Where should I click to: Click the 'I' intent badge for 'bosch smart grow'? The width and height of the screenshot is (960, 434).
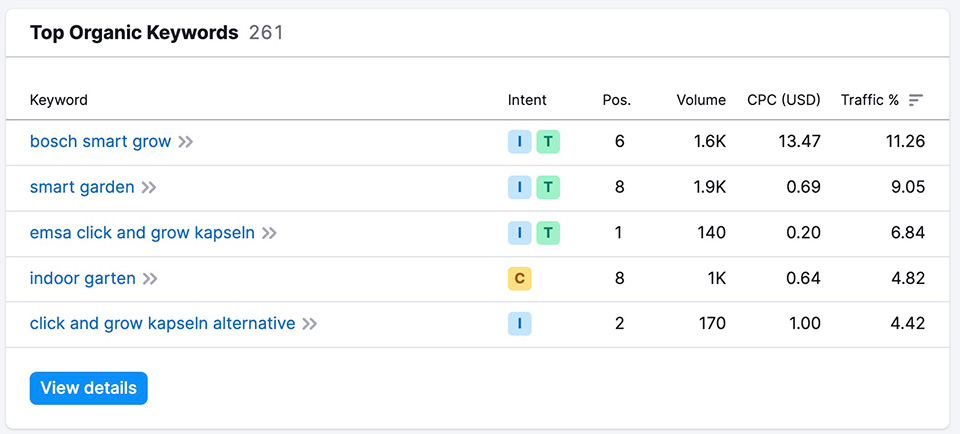pos(520,142)
